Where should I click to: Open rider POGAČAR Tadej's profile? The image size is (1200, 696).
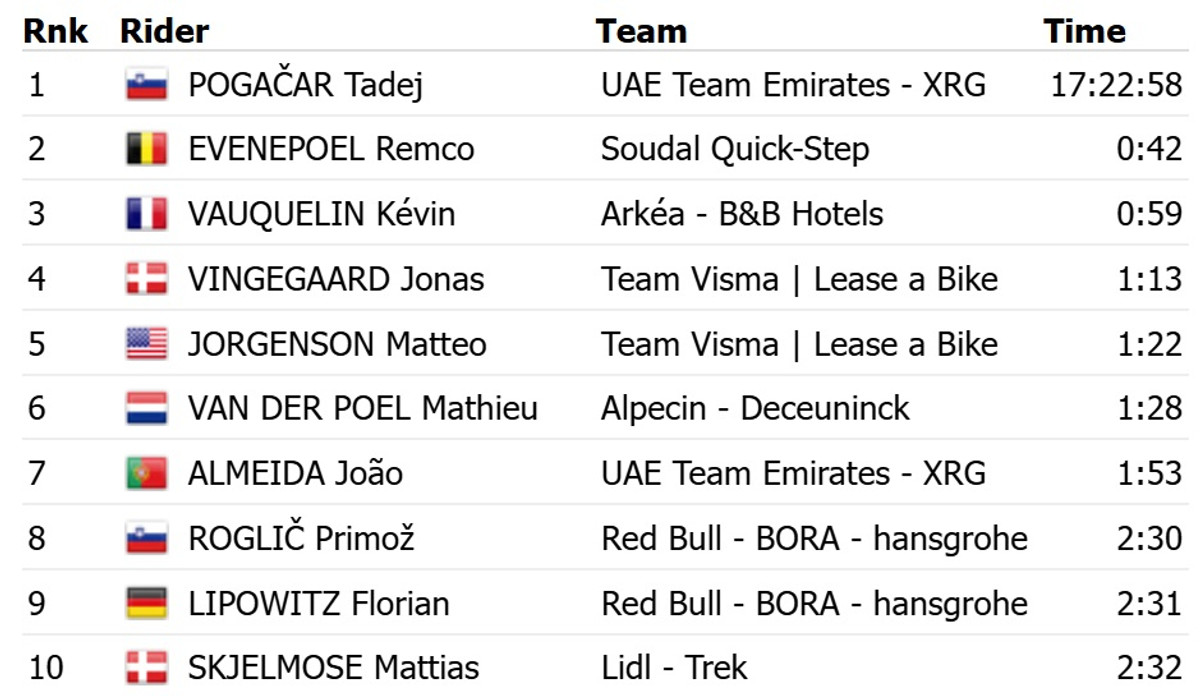pyautogui.click(x=305, y=86)
